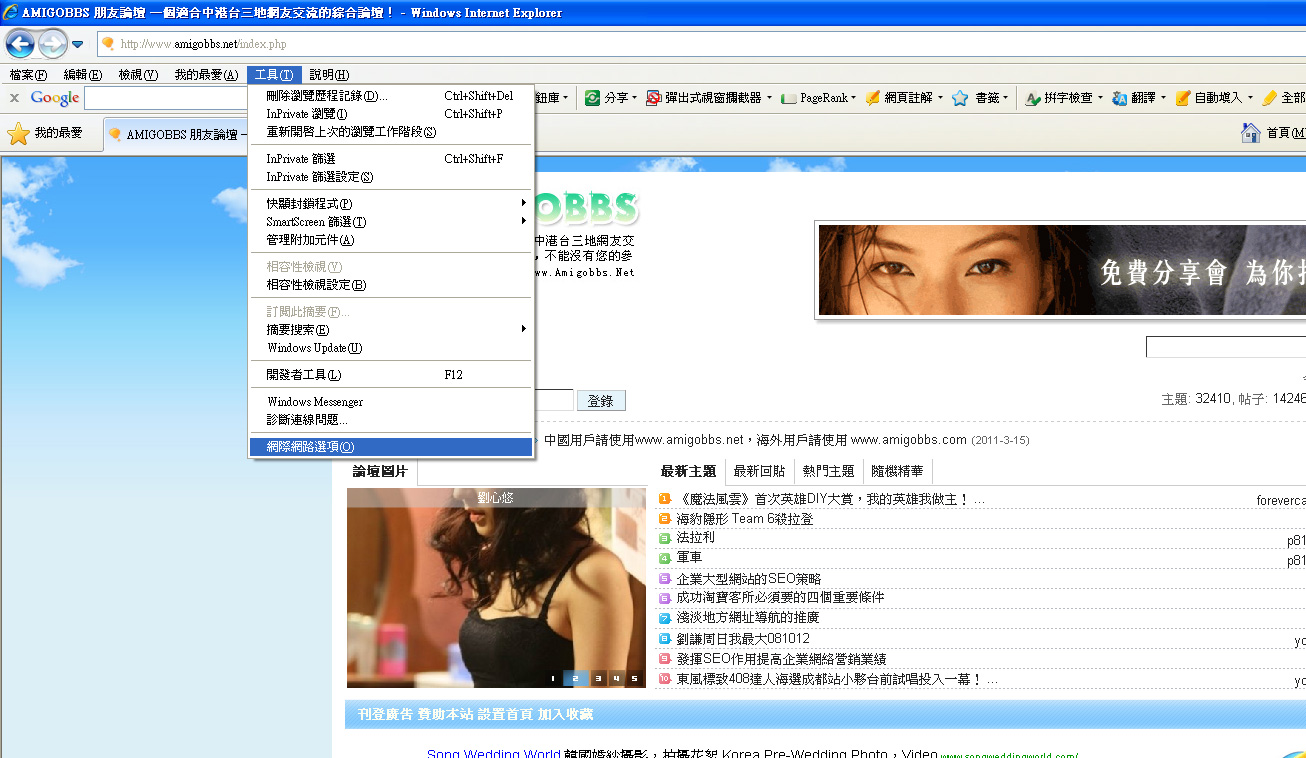Open the 檢視 menu in menu bar
The width and height of the screenshot is (1306, 758).
[x=137, y=75]
